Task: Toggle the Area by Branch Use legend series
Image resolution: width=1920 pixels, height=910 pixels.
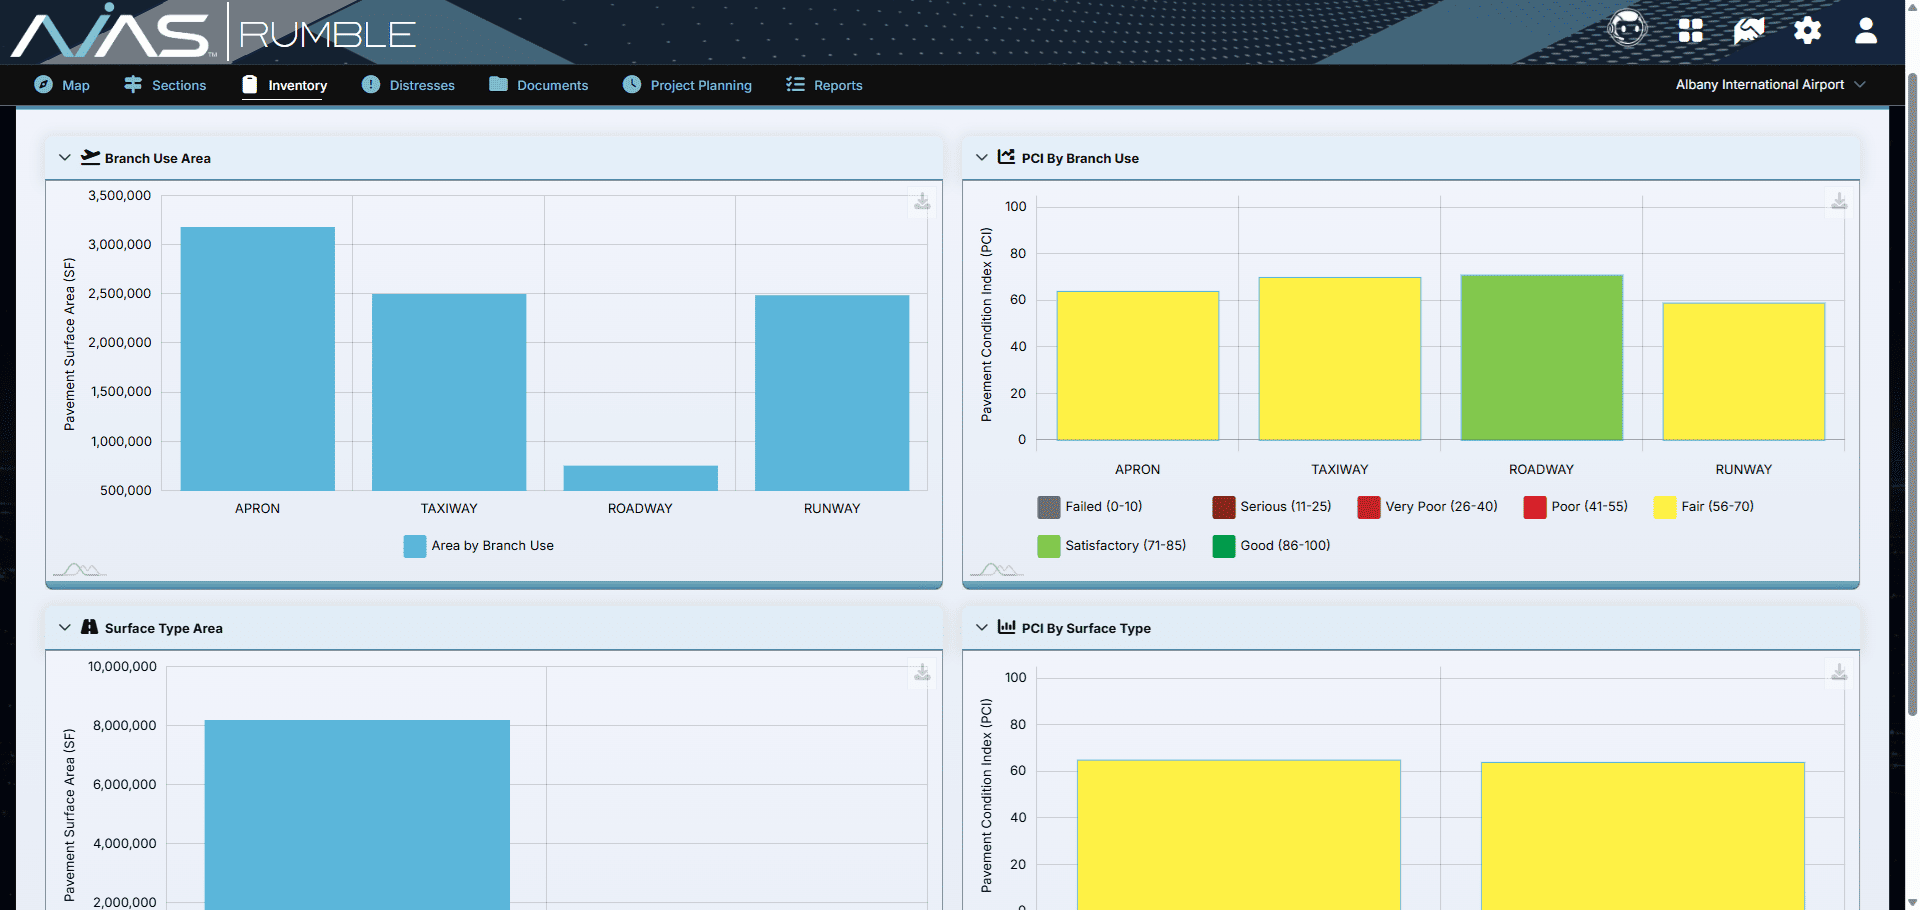Action: tap(478, 546)
